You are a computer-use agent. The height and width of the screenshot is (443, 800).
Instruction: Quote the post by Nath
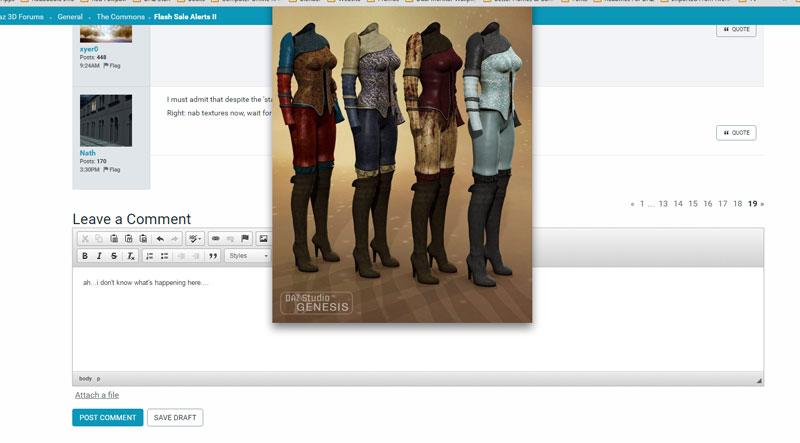point(736,133)
